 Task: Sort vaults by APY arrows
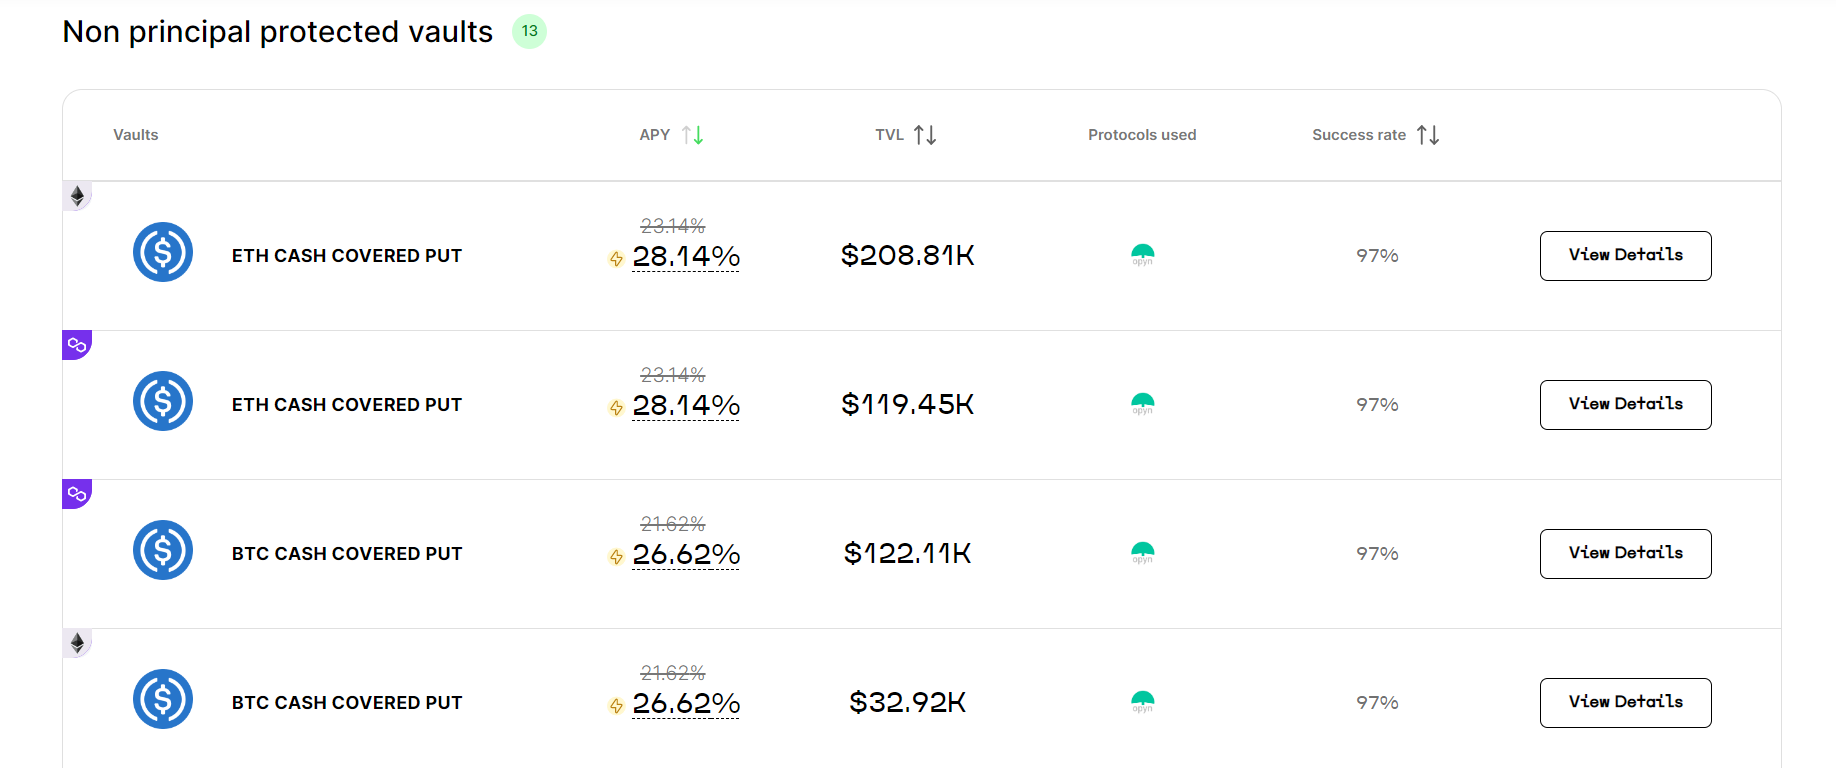[693, 135]
